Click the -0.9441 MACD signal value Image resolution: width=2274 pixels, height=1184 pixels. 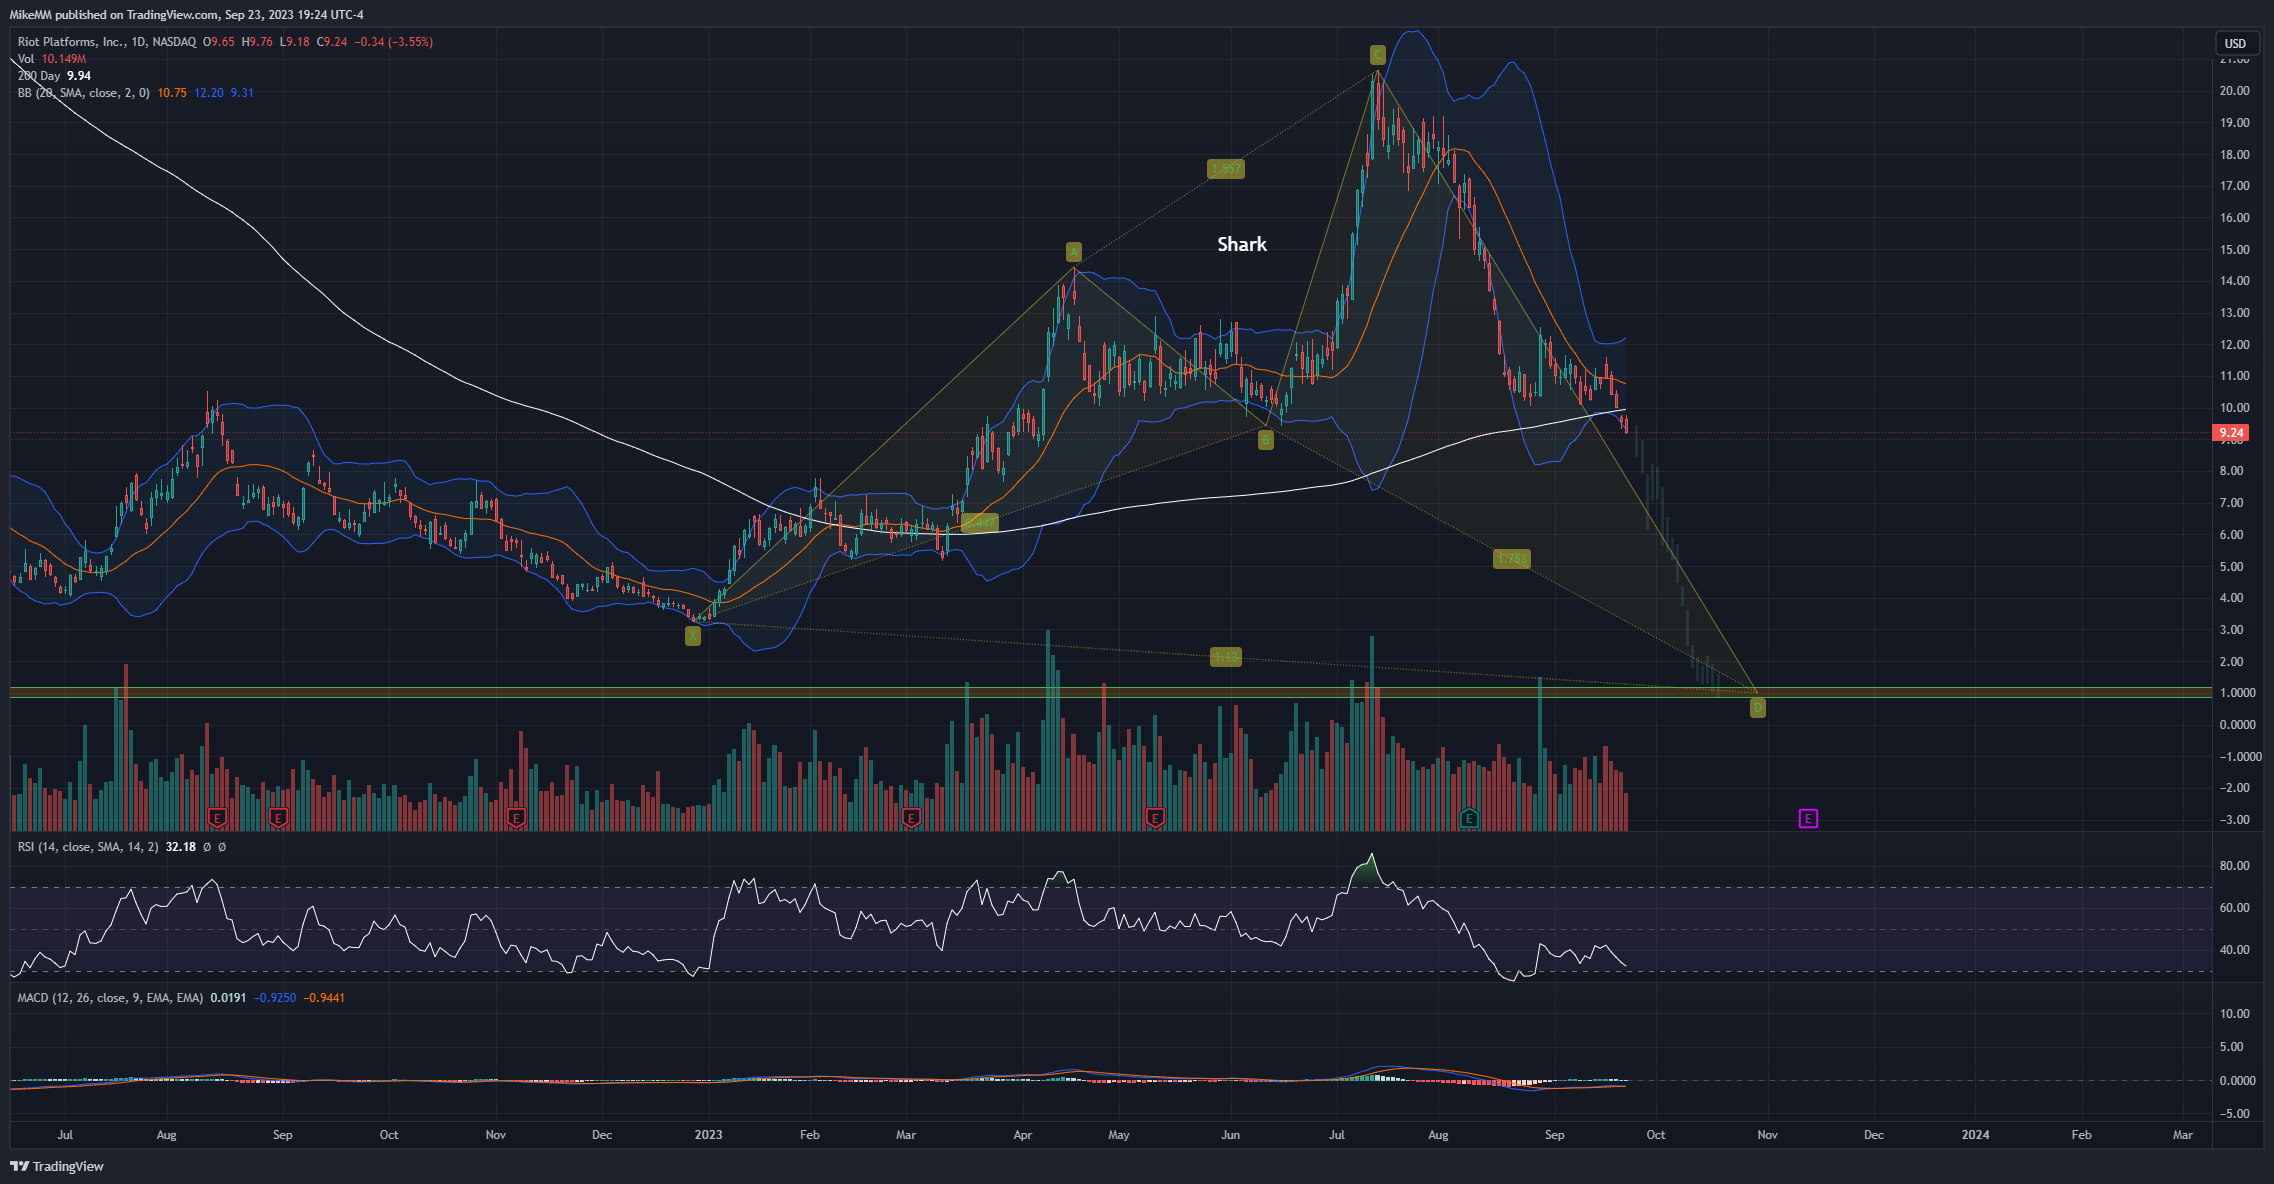(x=324, y=998)
